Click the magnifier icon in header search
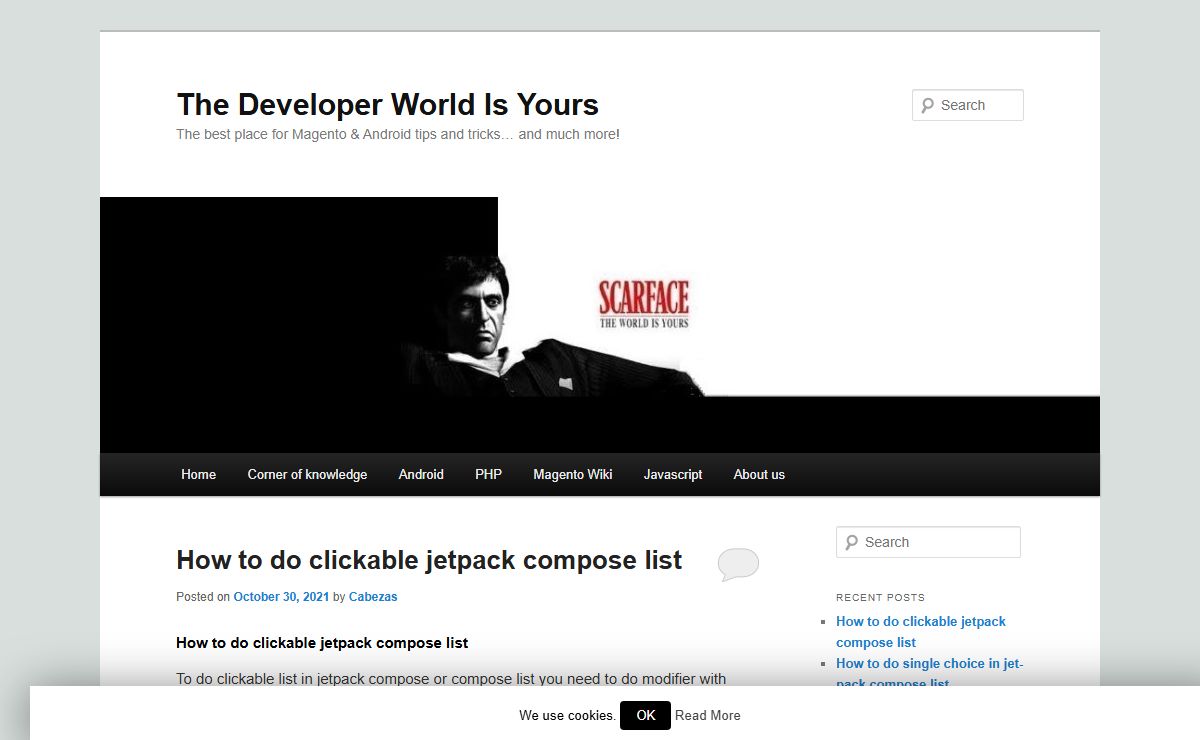The width and height of the screenshot is (1200, 740). tap(927, 105)
